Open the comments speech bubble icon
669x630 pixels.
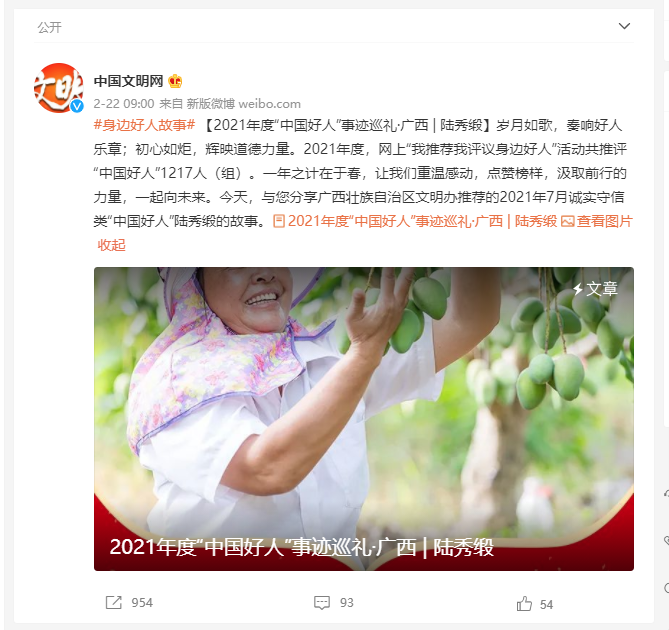(322, 602)
